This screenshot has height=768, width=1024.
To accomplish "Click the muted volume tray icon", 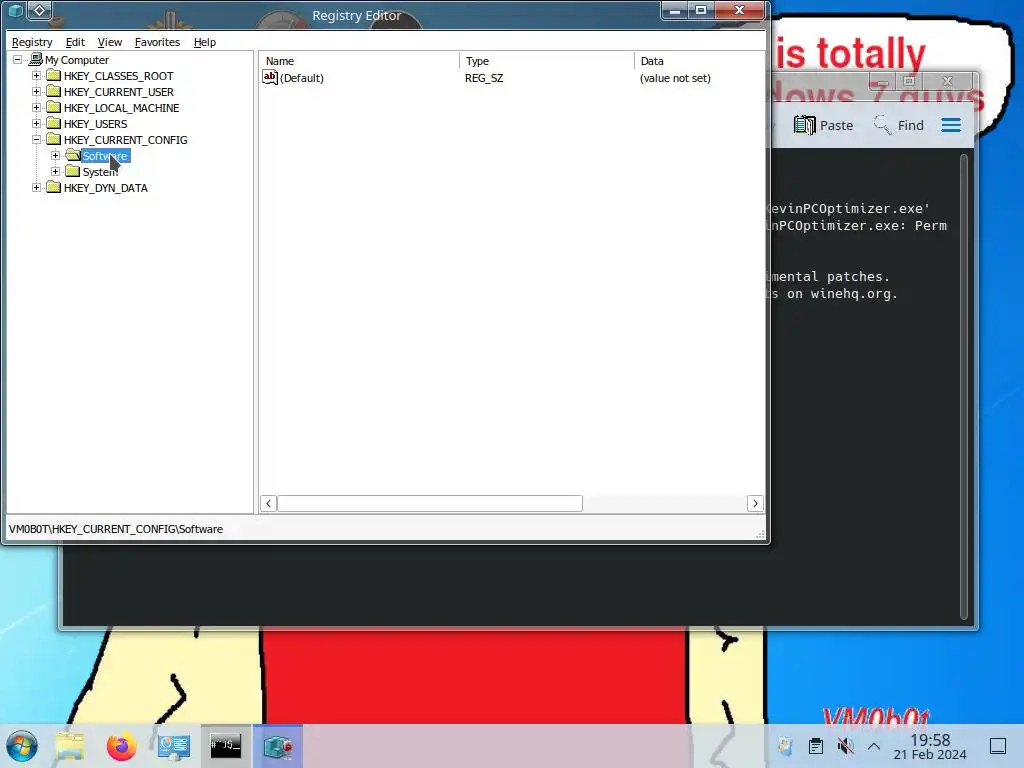I will [x=845, y=746].
